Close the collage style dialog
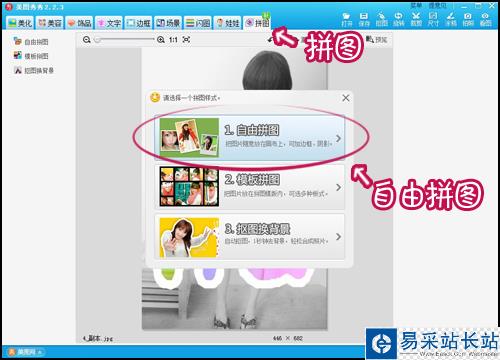 346,98
